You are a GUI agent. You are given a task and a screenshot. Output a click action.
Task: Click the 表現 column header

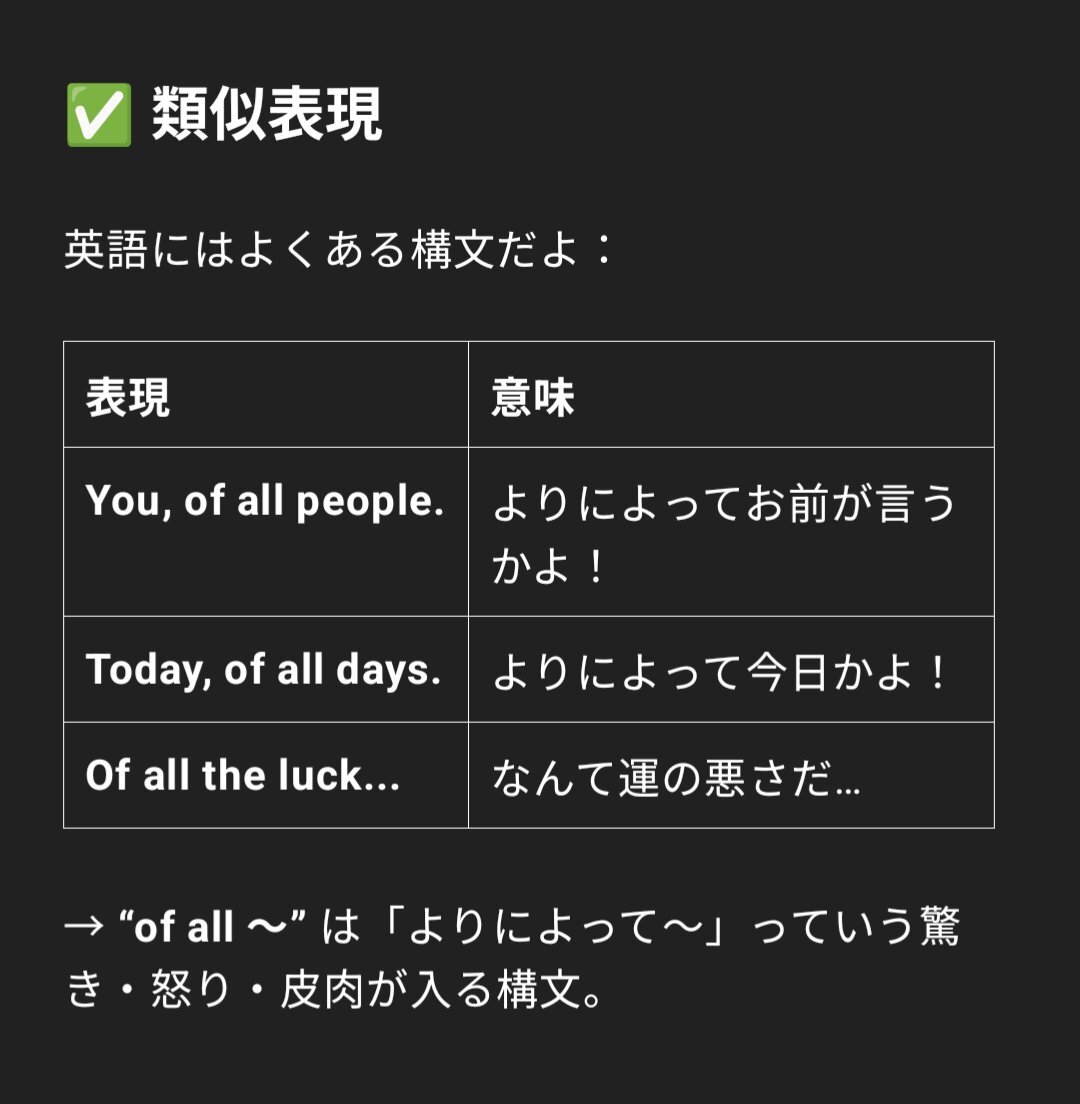(266, 394)
